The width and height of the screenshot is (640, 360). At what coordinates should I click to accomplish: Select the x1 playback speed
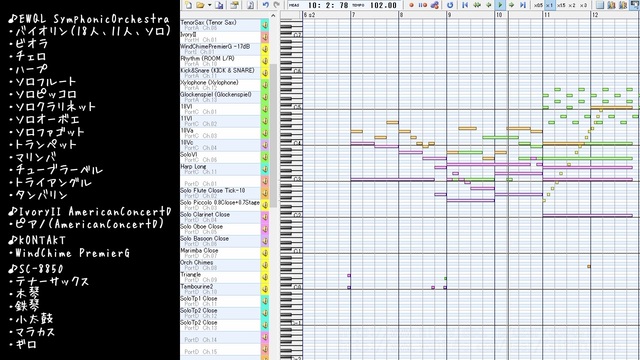pyautogui.click(x=549, y=5)
